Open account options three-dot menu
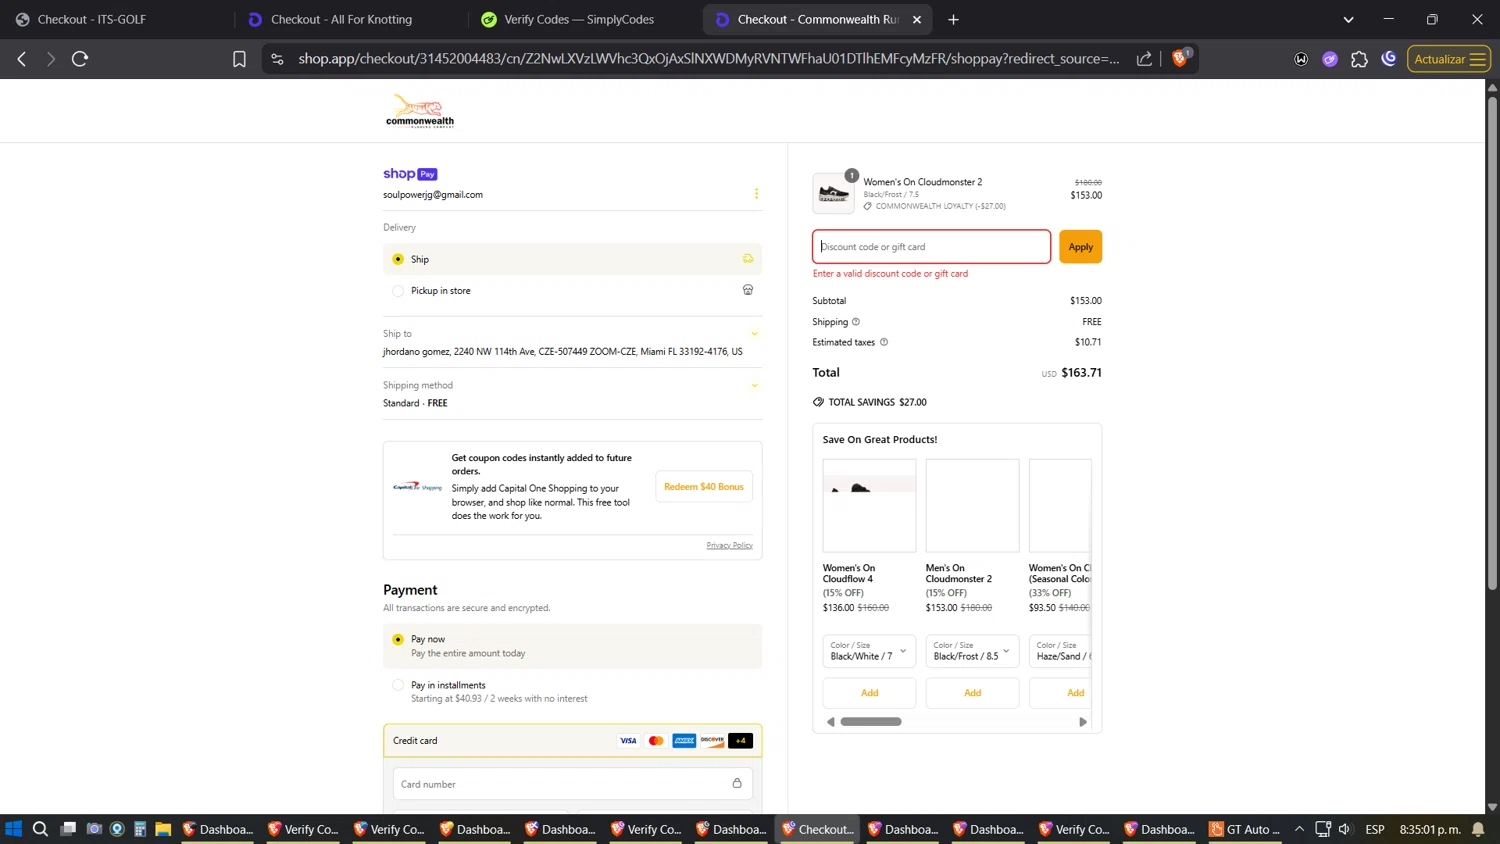The width and height of the screenshot is (1500, 844). click(756, 194)
